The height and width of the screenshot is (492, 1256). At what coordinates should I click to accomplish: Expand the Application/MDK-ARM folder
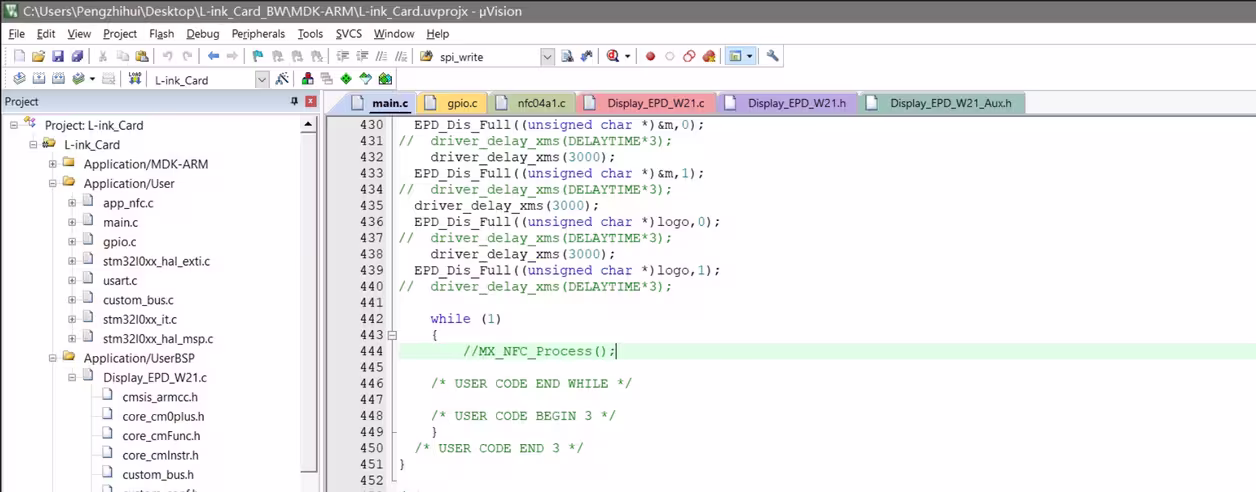pos(53,164)
